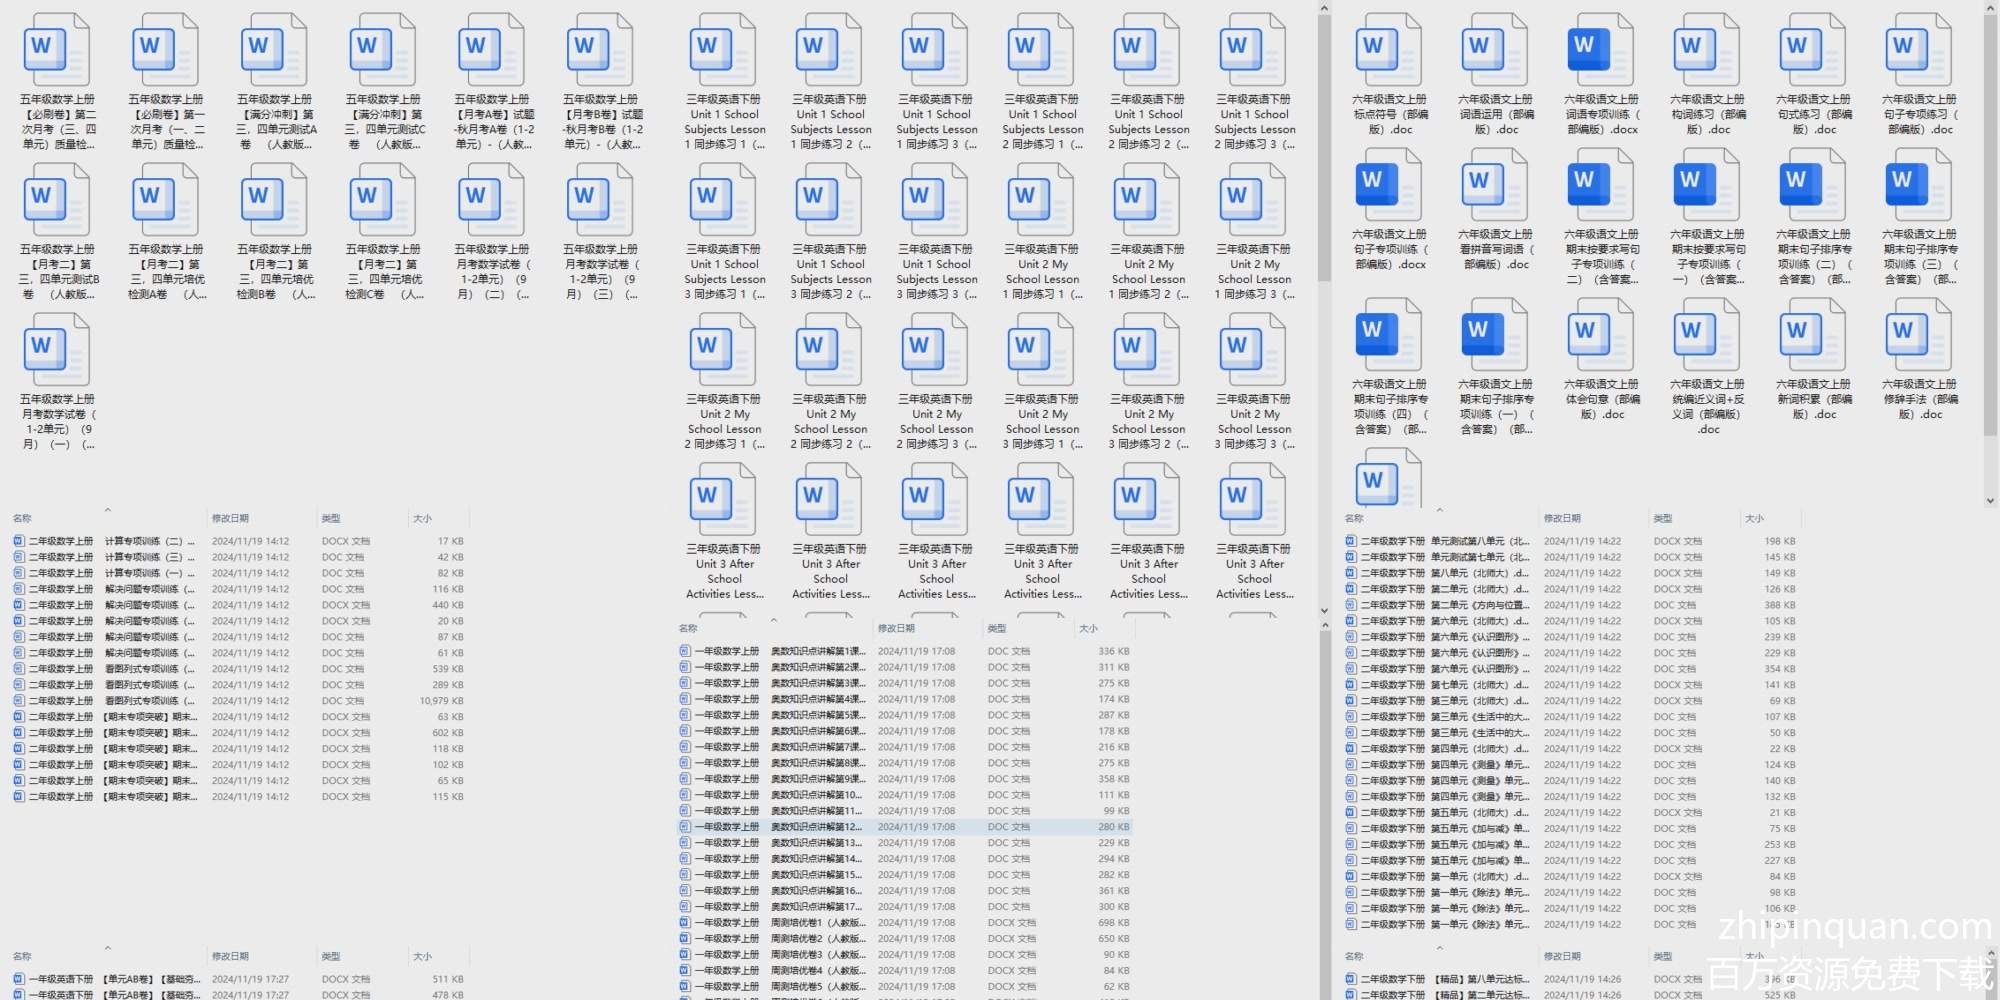Viewport: 2000px width, 1000px height.
Task: Sort 二年级数学下册 list by 大小 header
Action: [1754, 519]
